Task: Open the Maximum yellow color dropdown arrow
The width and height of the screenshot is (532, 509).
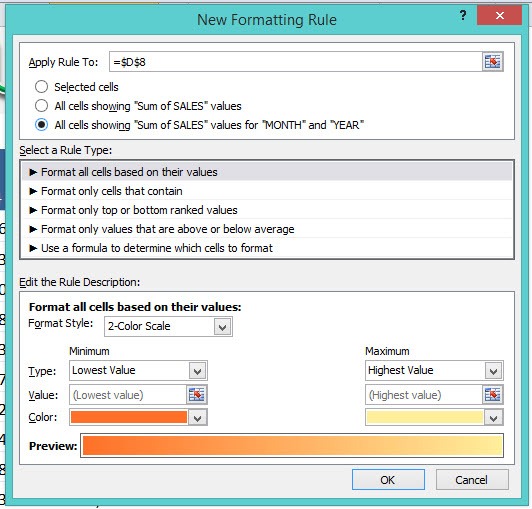Action: [493, 418]
